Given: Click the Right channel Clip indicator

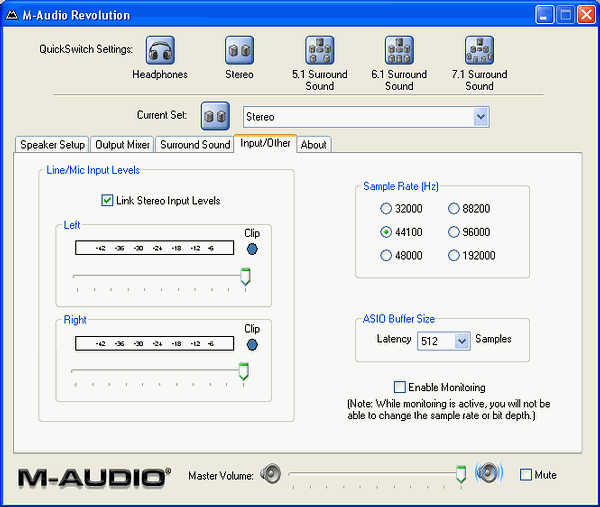Looking at the screenshot, I should click(x=252, y=345).
